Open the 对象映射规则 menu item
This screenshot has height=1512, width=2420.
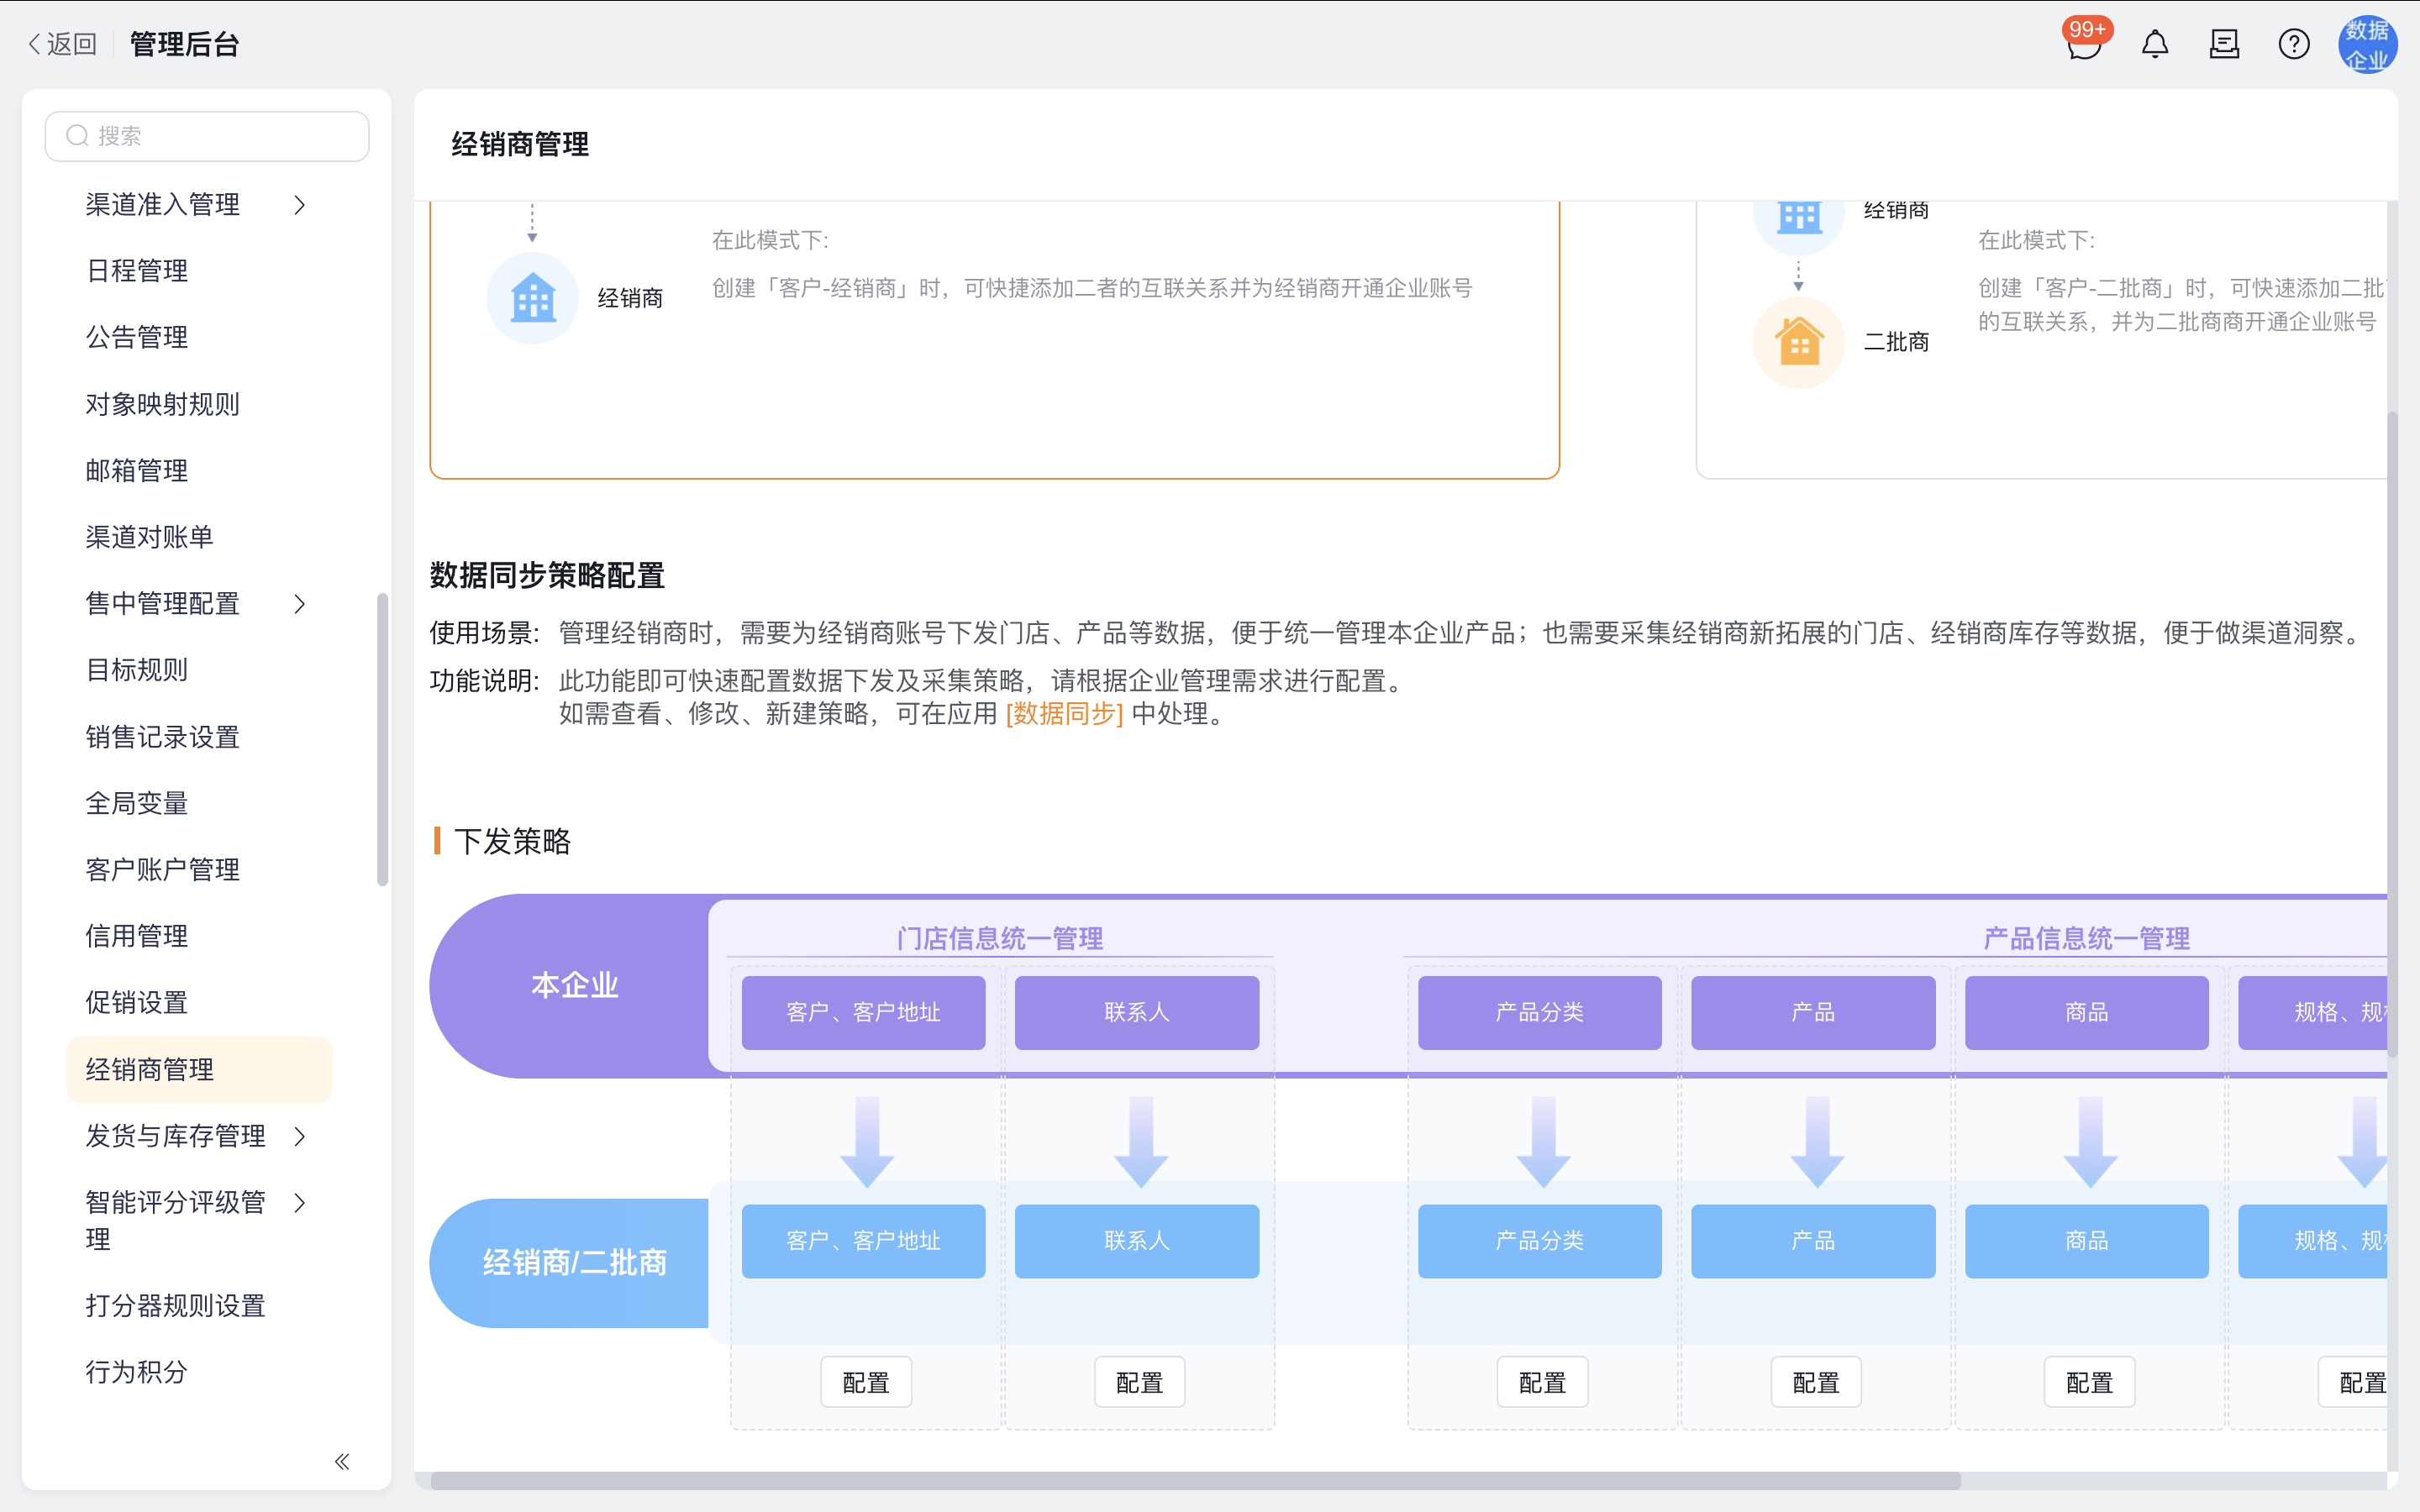tap(199, 404)
